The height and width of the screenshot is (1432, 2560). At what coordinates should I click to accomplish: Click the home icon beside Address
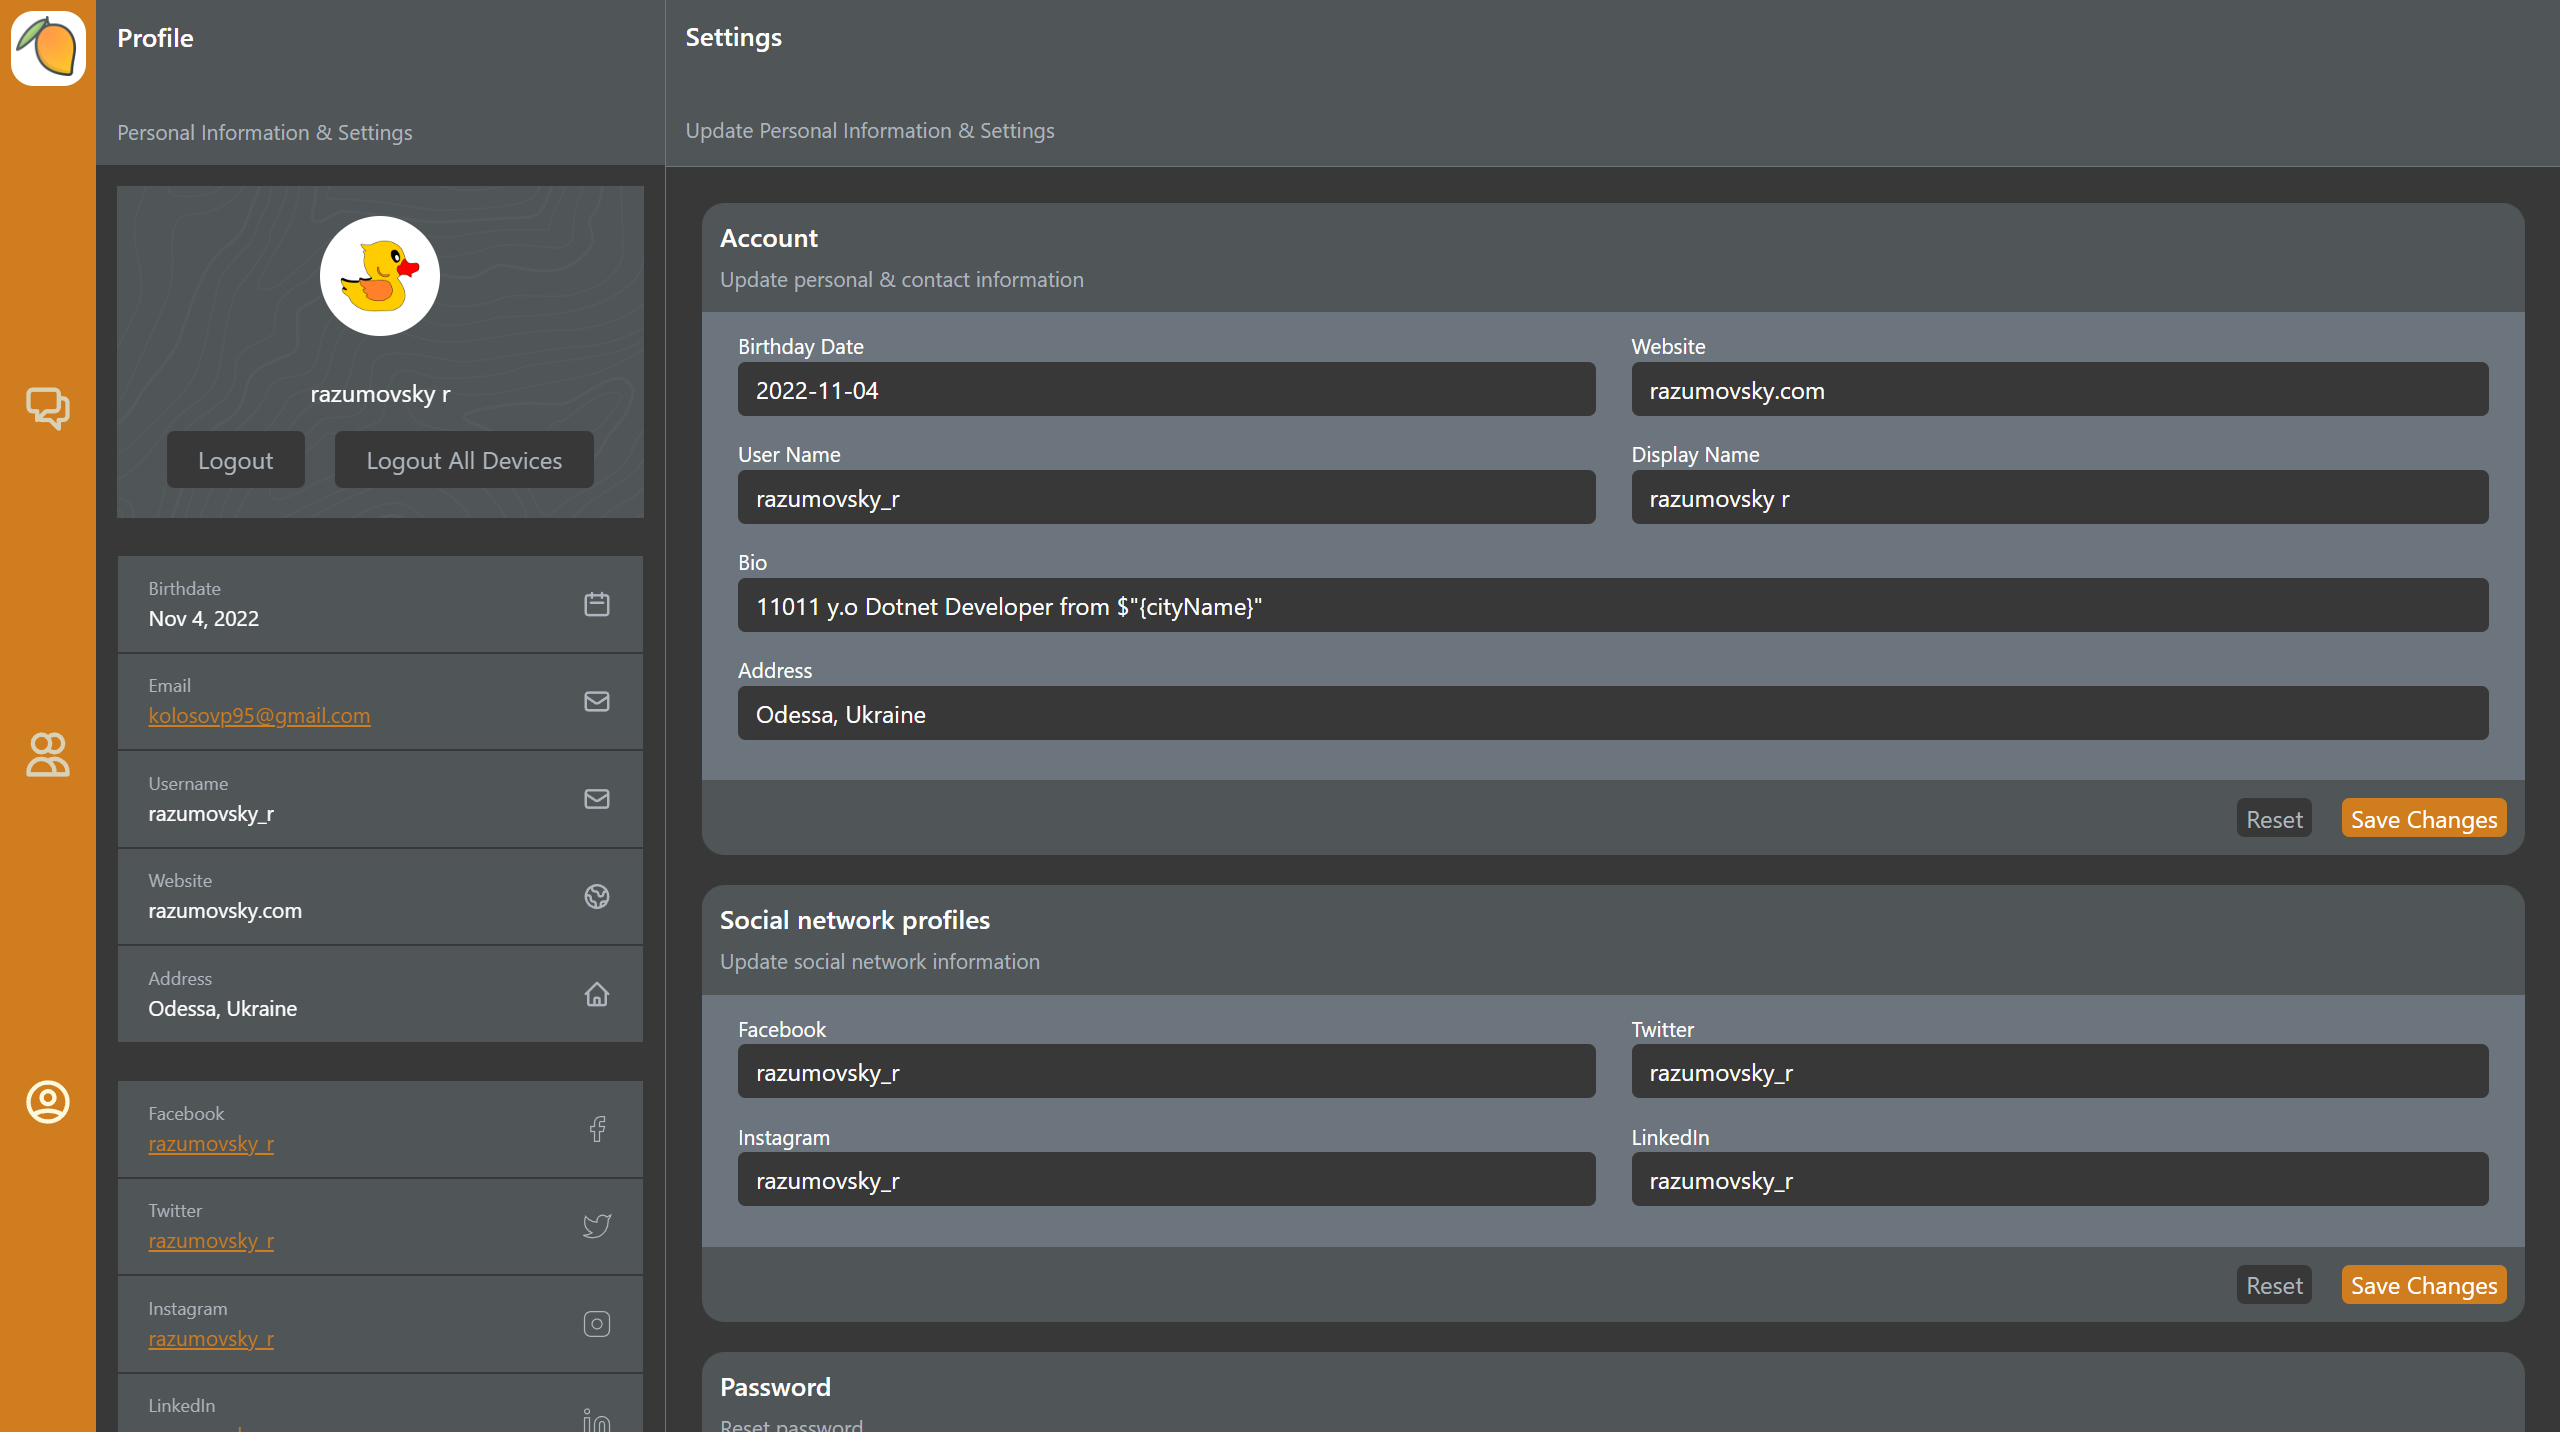click(597, 994)
